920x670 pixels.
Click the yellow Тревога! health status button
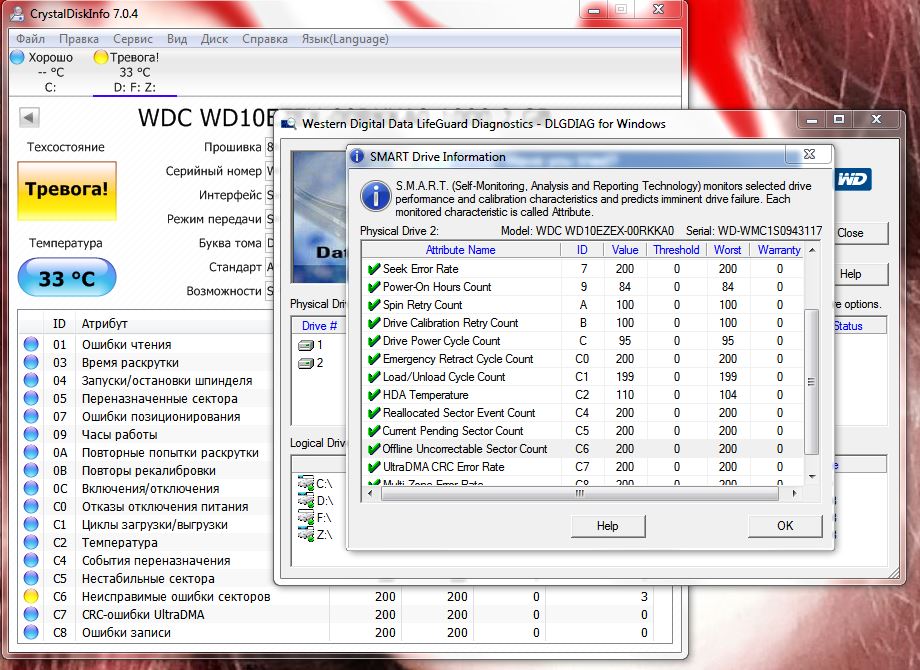[x=67, y=190]
